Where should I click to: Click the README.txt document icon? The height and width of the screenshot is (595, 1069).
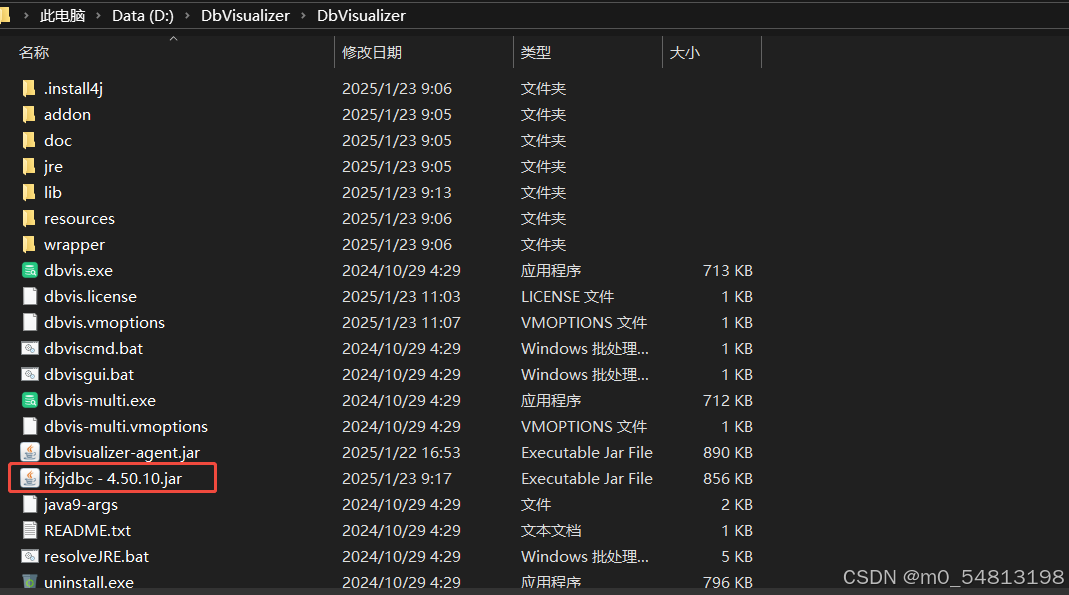tap(29, 530)
